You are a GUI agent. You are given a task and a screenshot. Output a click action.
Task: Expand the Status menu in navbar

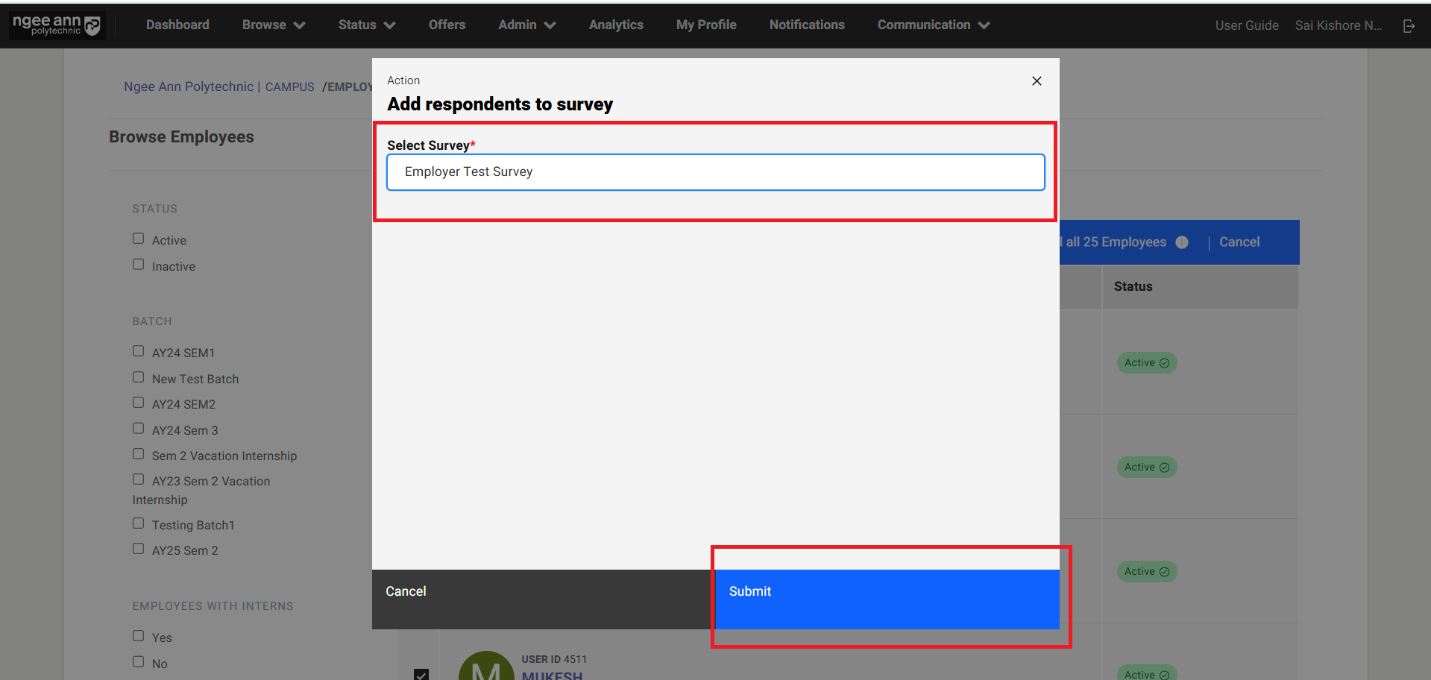point(366,25)
